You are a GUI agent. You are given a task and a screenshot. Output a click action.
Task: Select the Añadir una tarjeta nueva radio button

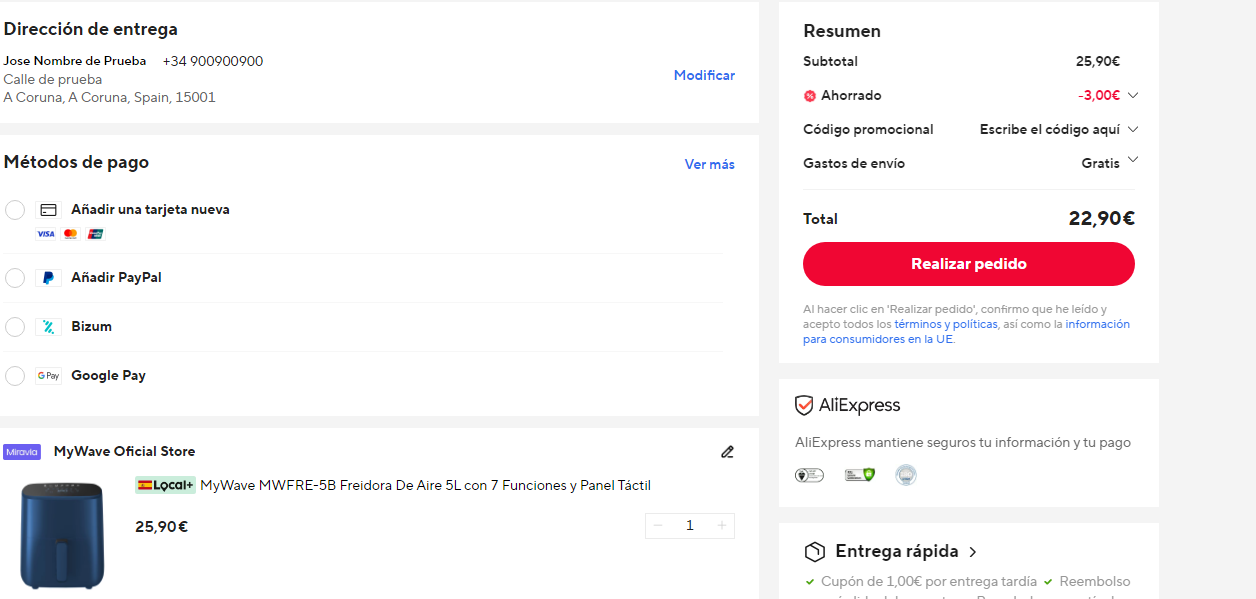click(15, 210)
